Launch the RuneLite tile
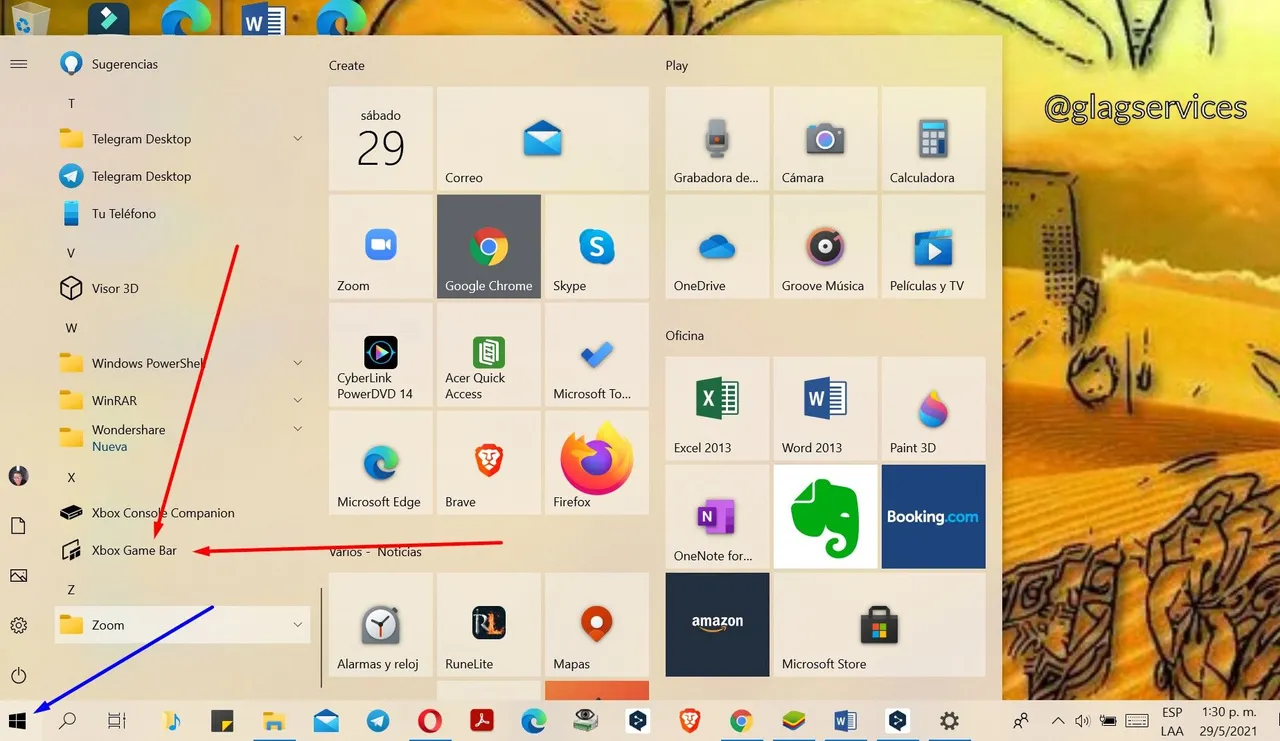 [x=489, y=625]
